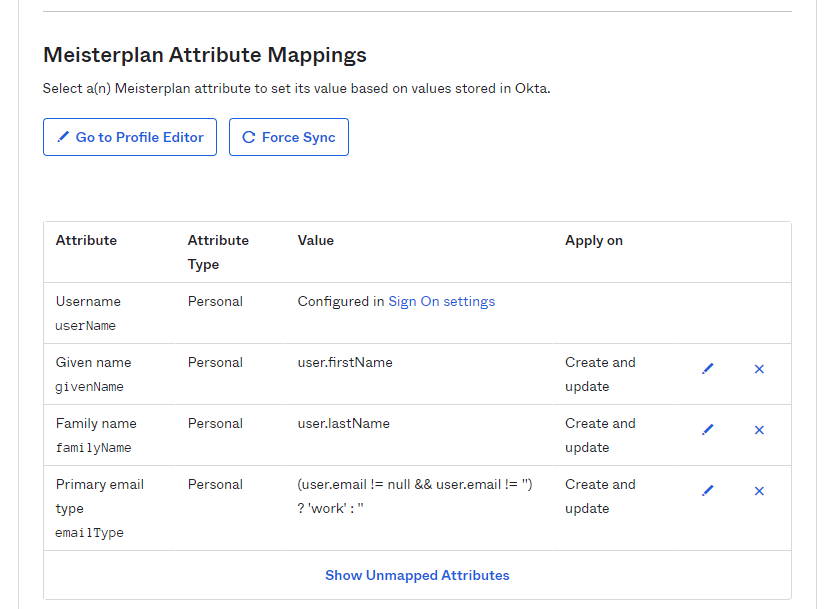Screen dimensions: 828x609
Task: Click Personal type in Primary email row
Action: click(x=215, y=484)
